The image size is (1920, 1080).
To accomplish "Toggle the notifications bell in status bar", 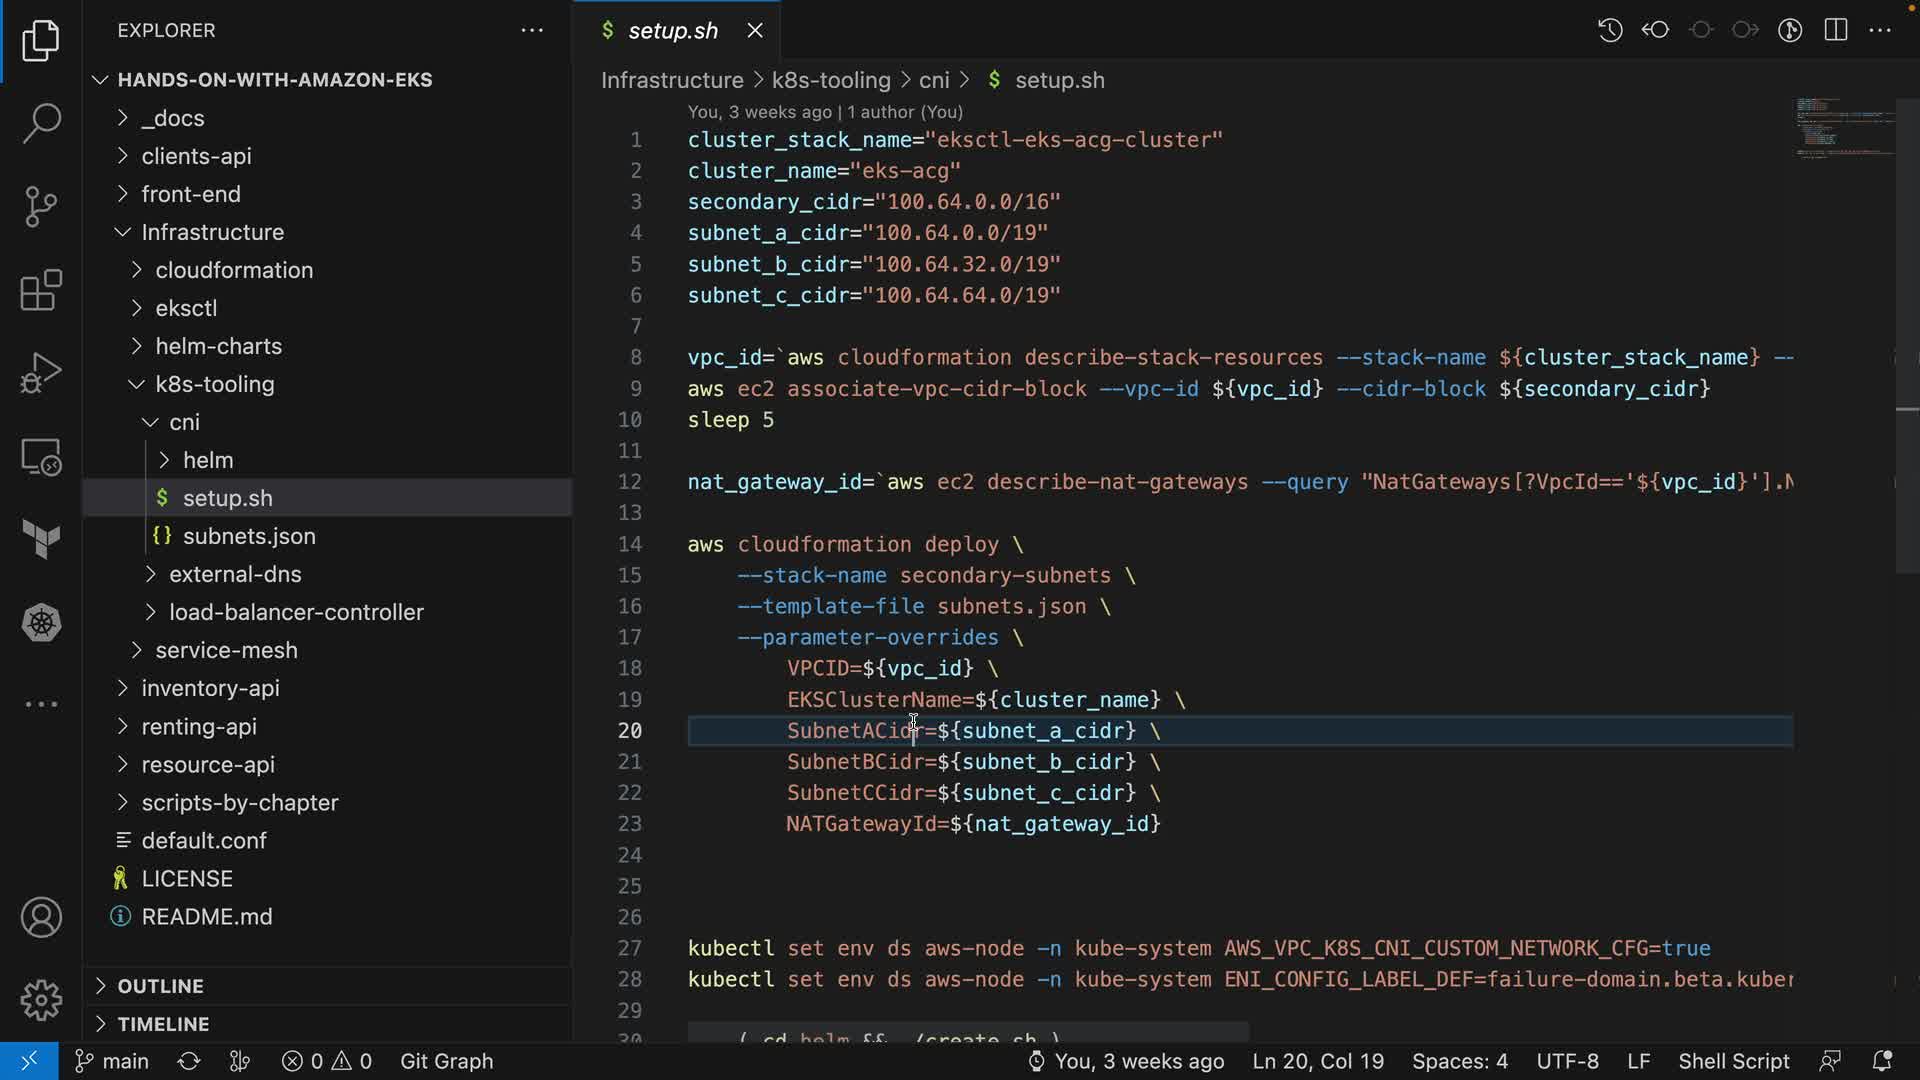I will (1881, 1061).
